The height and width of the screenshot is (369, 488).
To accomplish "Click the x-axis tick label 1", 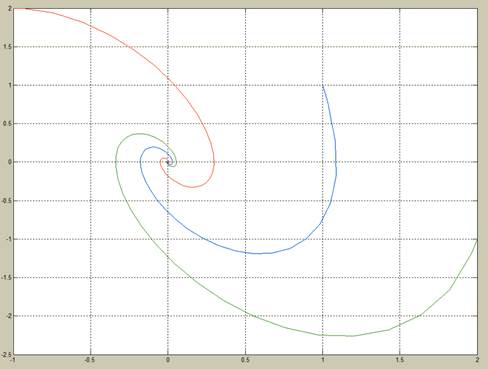I will 323,360.
